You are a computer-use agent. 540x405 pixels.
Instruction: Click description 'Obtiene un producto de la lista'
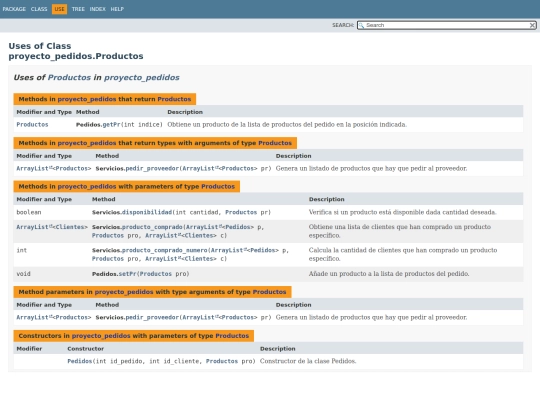click(287, 125)
